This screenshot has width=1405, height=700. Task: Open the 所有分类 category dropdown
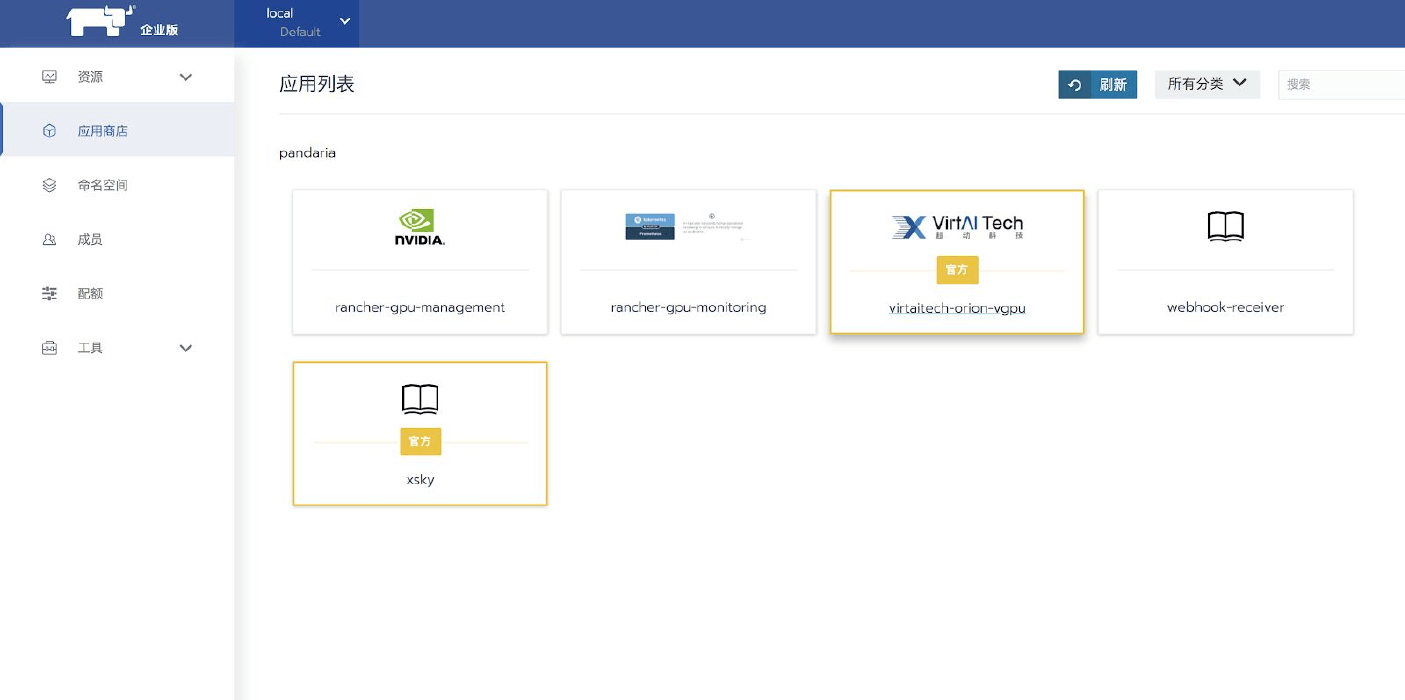pyautogui.click(x=1207, y=84)
